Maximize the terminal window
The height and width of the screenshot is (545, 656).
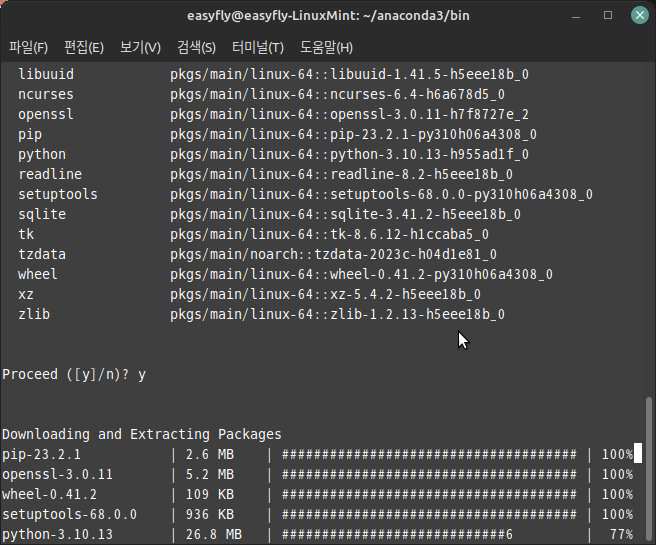click(x=608, y=15)
